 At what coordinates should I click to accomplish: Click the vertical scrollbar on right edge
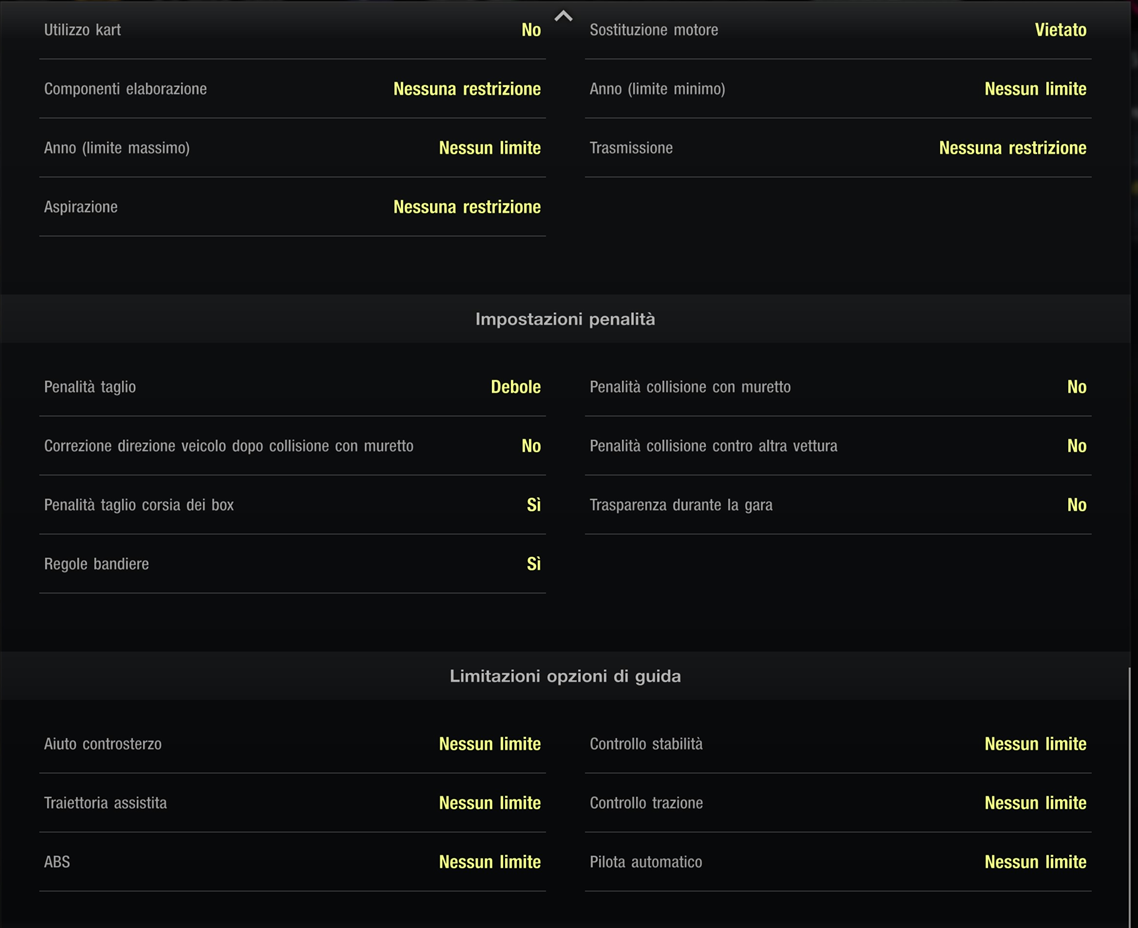tap(1130, 790)
